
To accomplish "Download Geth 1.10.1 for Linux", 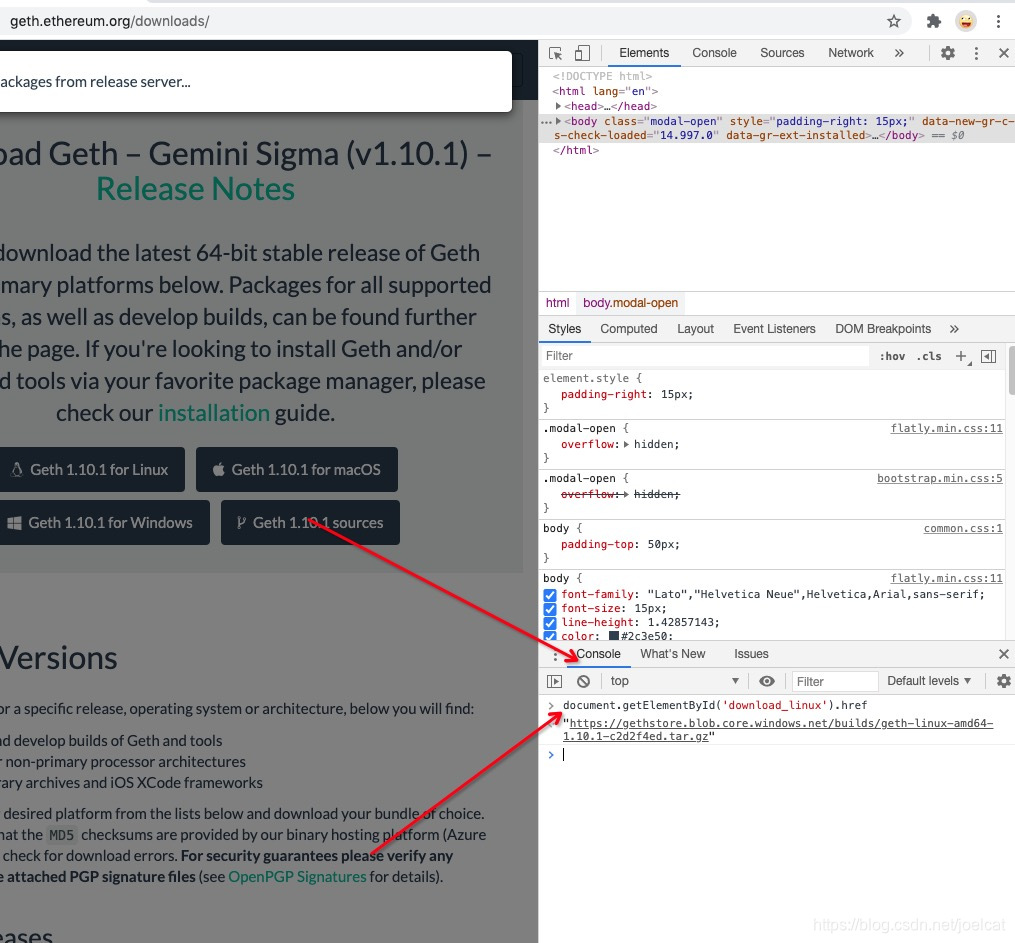I will coord(92,469).
